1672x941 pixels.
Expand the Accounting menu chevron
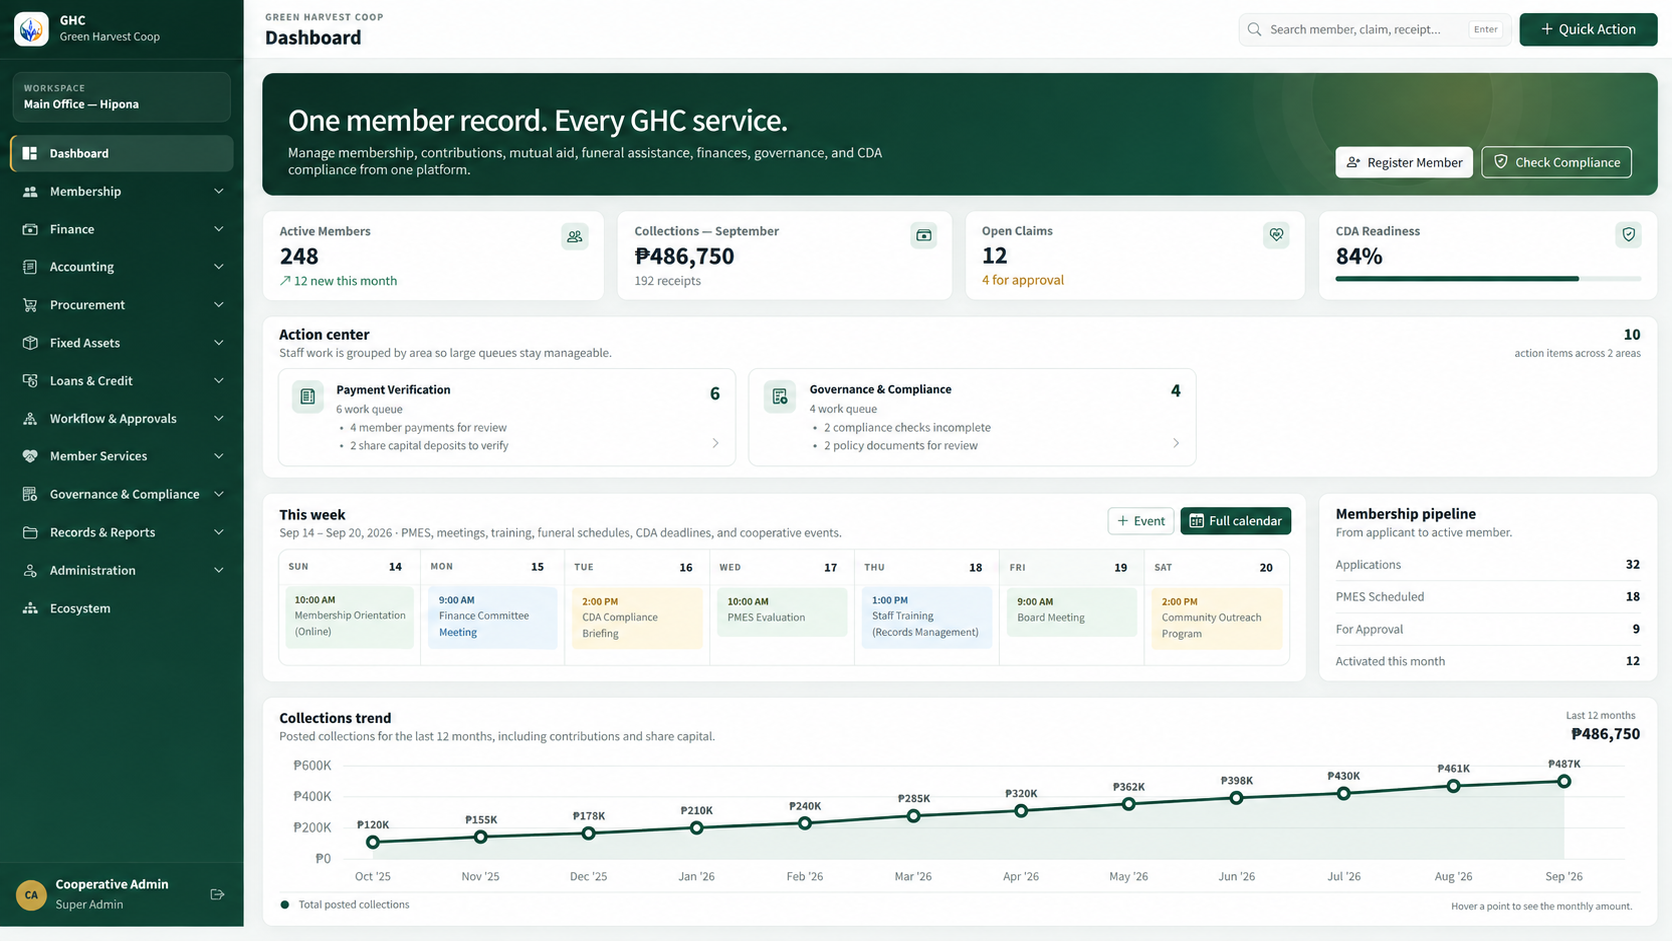click(x=218, y=267)
